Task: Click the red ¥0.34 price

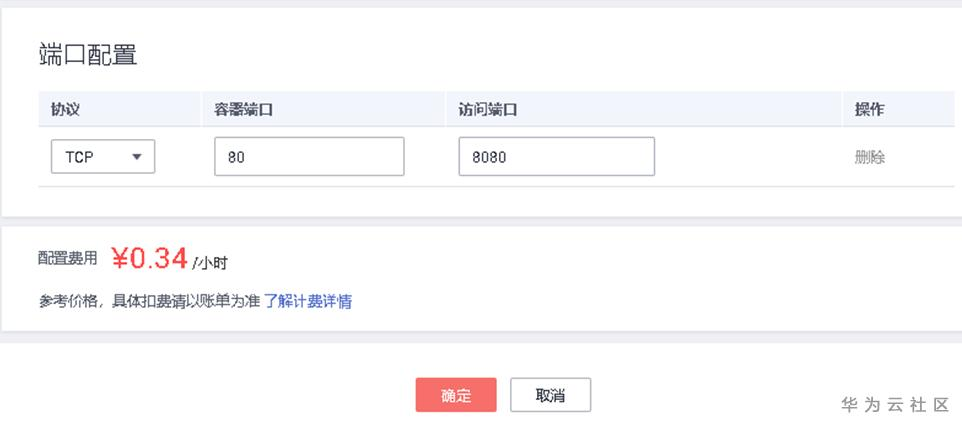Action: 149,259
